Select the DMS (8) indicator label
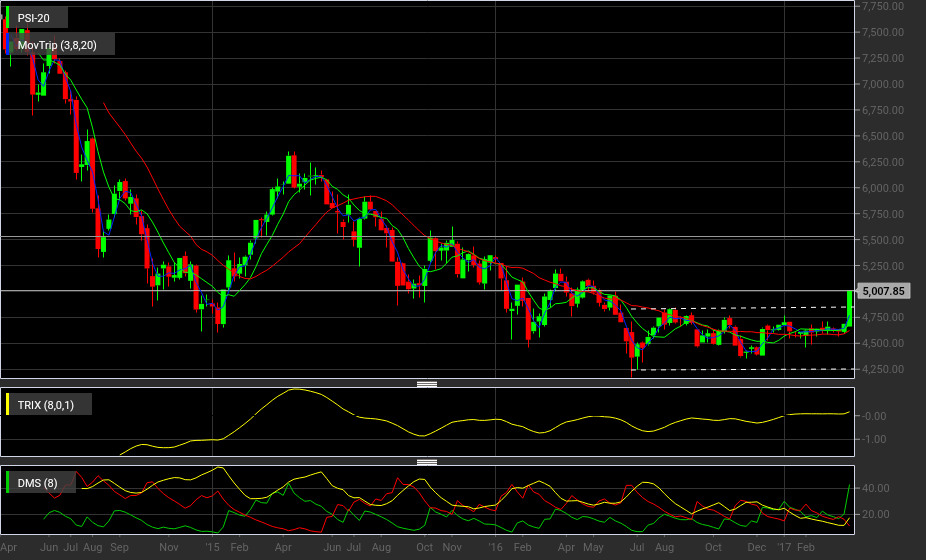This screenshot has width=926, height=560. tap(37, 483)
